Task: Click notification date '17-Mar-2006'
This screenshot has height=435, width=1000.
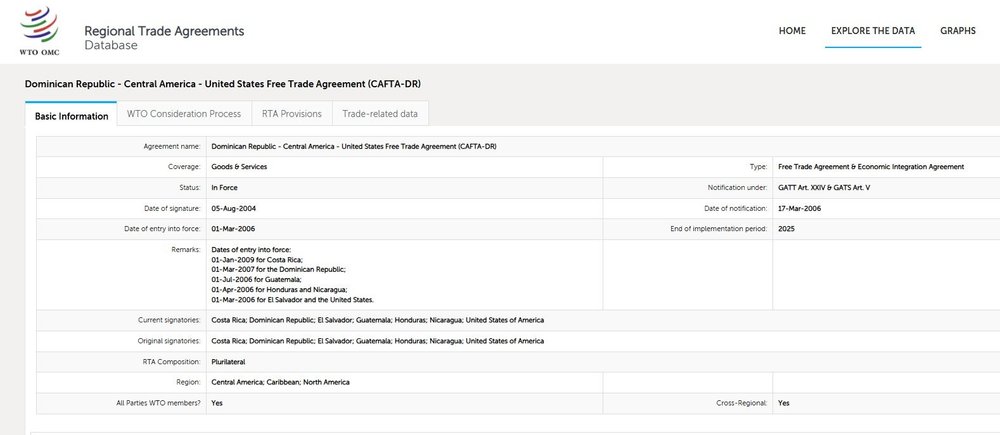Action: pyautogui.click(x=800, y=209)
